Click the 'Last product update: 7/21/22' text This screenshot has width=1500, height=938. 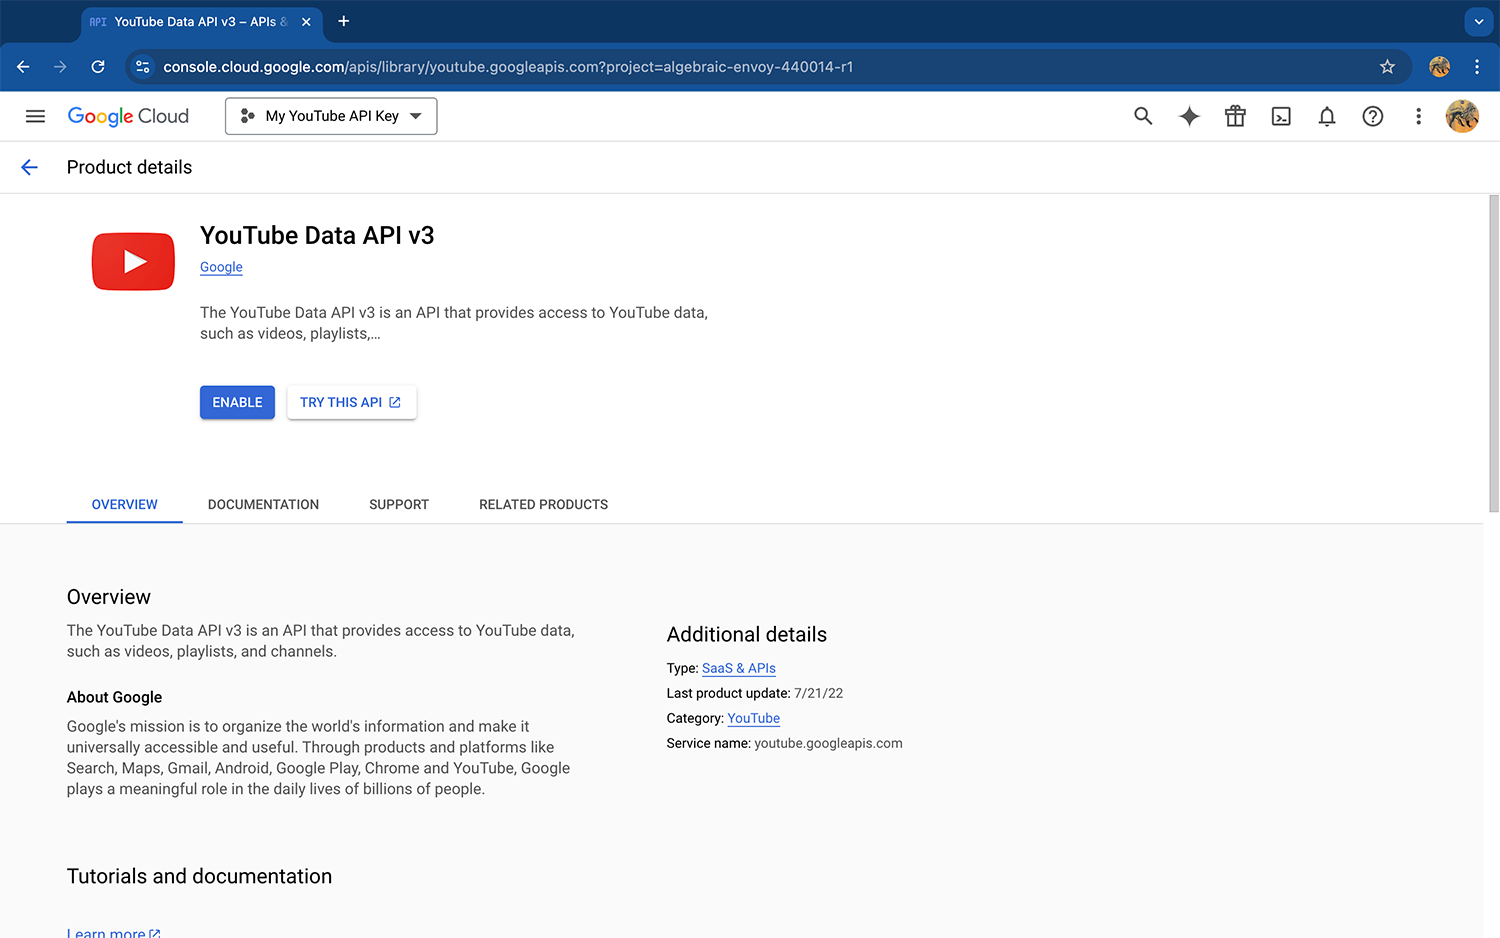[755, 693]
